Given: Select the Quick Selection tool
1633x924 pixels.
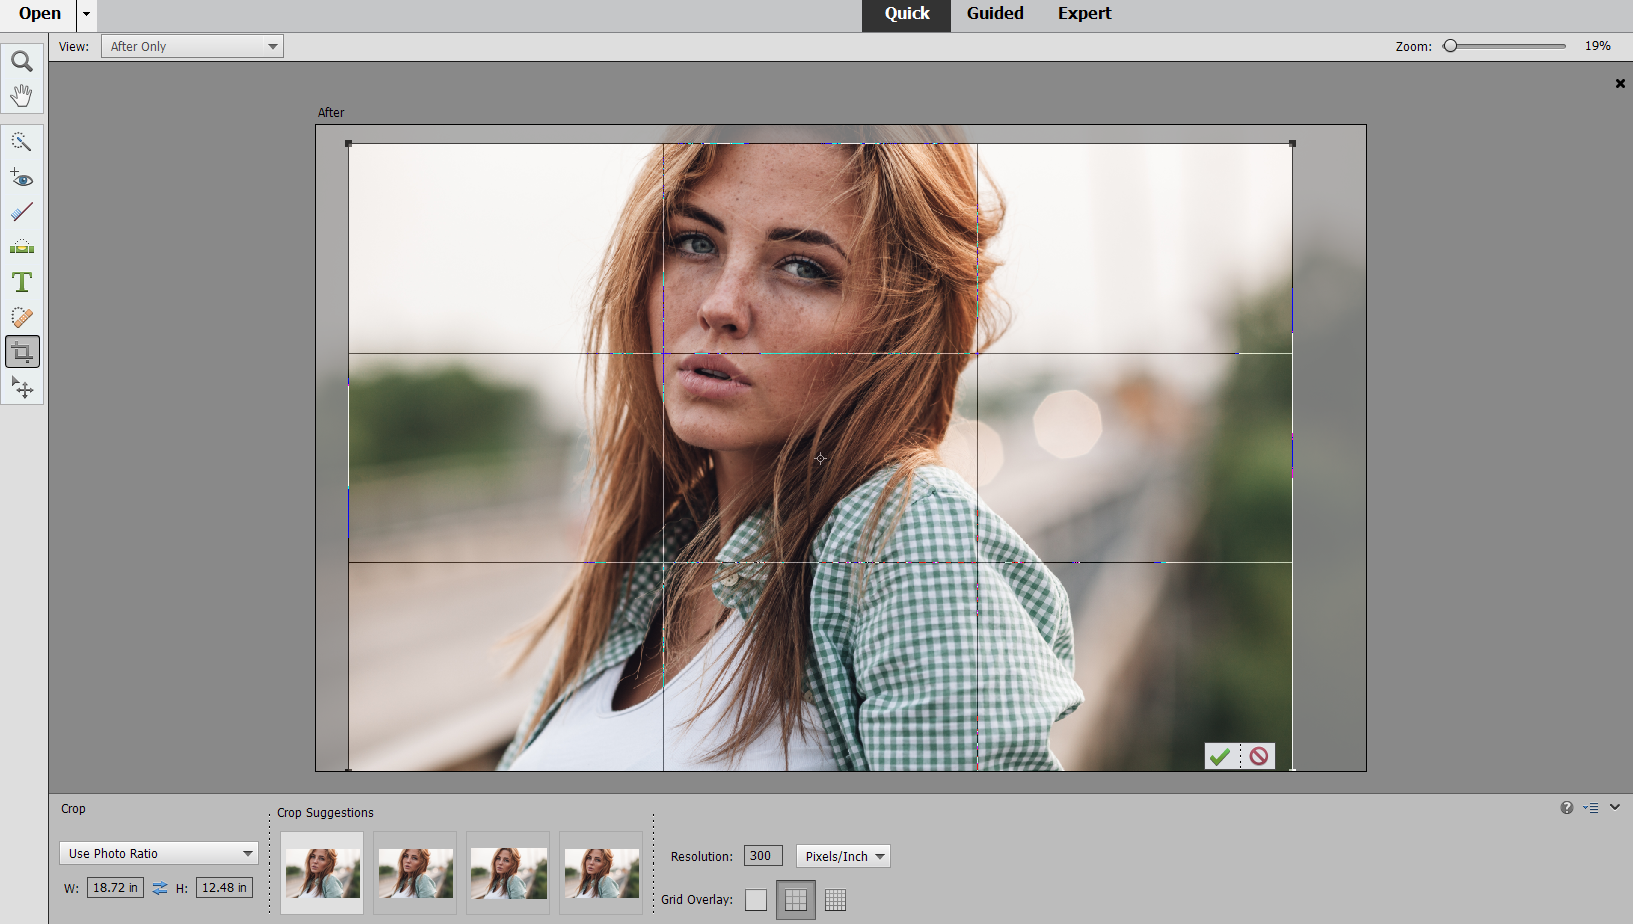Looking at the screenshot, I should tap(22, 141).
